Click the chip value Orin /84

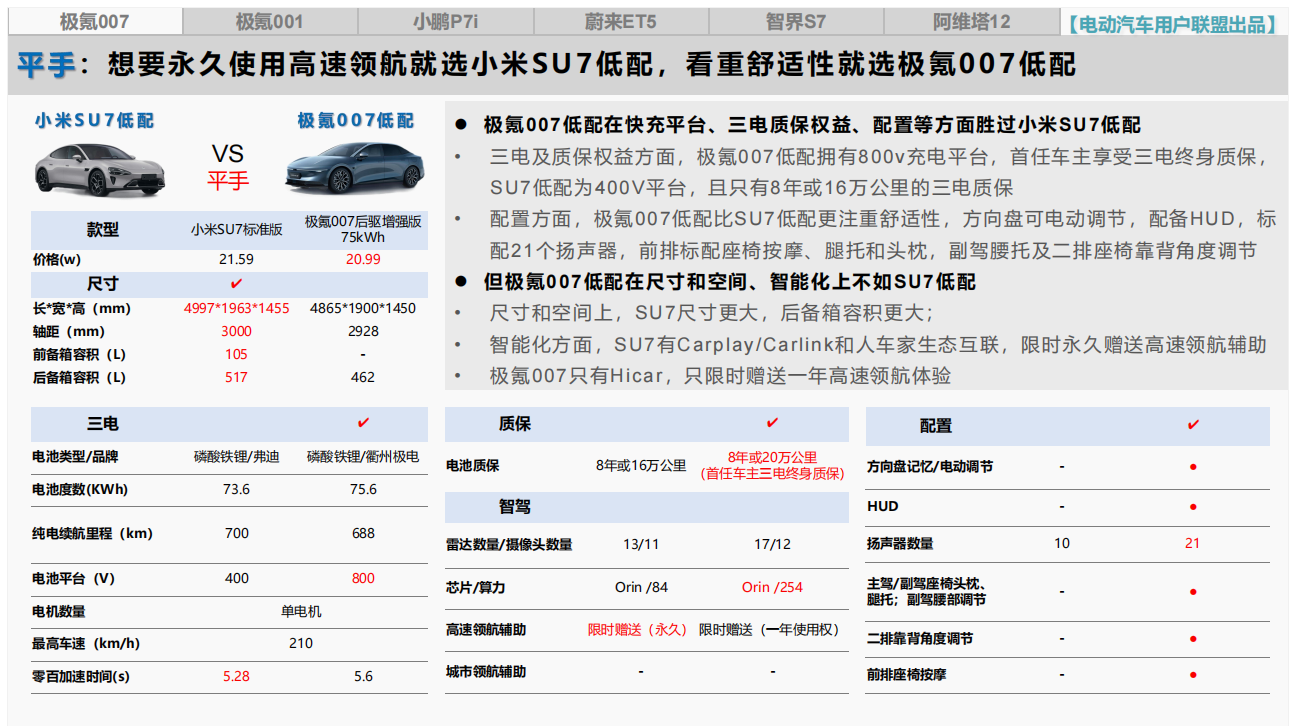(641, 587)
